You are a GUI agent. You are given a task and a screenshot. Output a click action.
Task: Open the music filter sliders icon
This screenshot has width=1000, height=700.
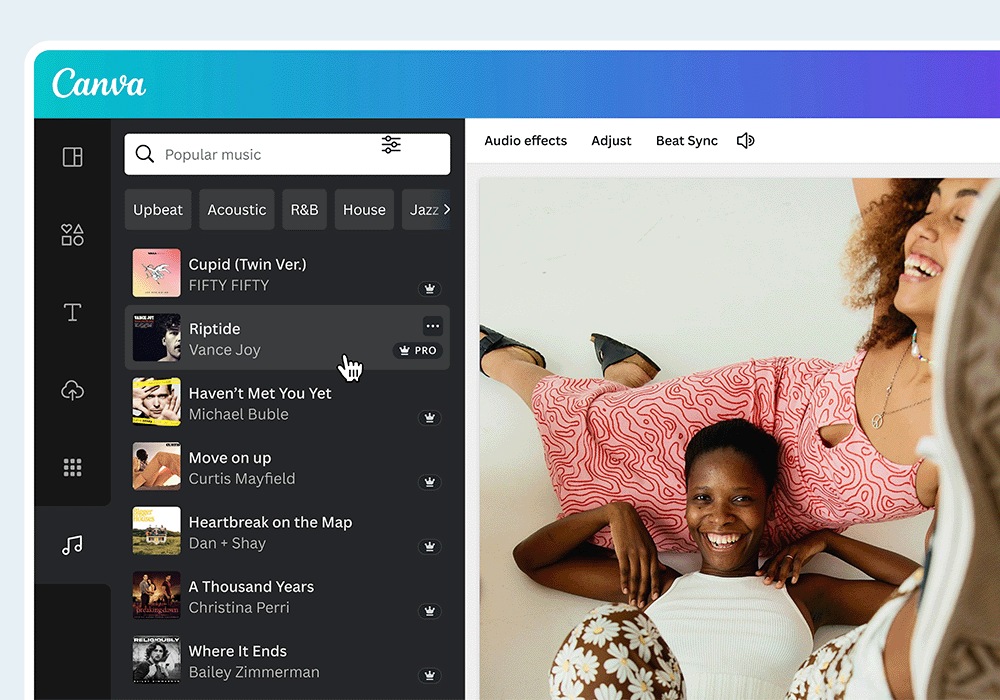coord(391,144)
